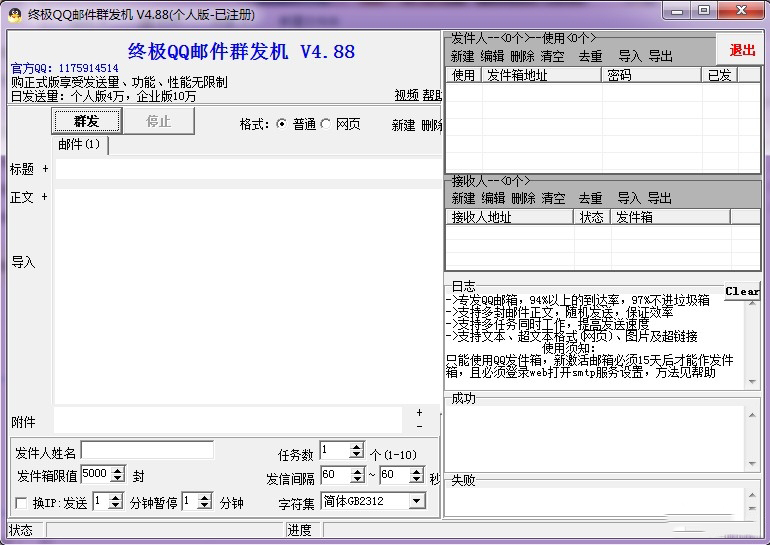Increase the 任务数 spinner value
This screenshot has height=545, width=770.
357,446
